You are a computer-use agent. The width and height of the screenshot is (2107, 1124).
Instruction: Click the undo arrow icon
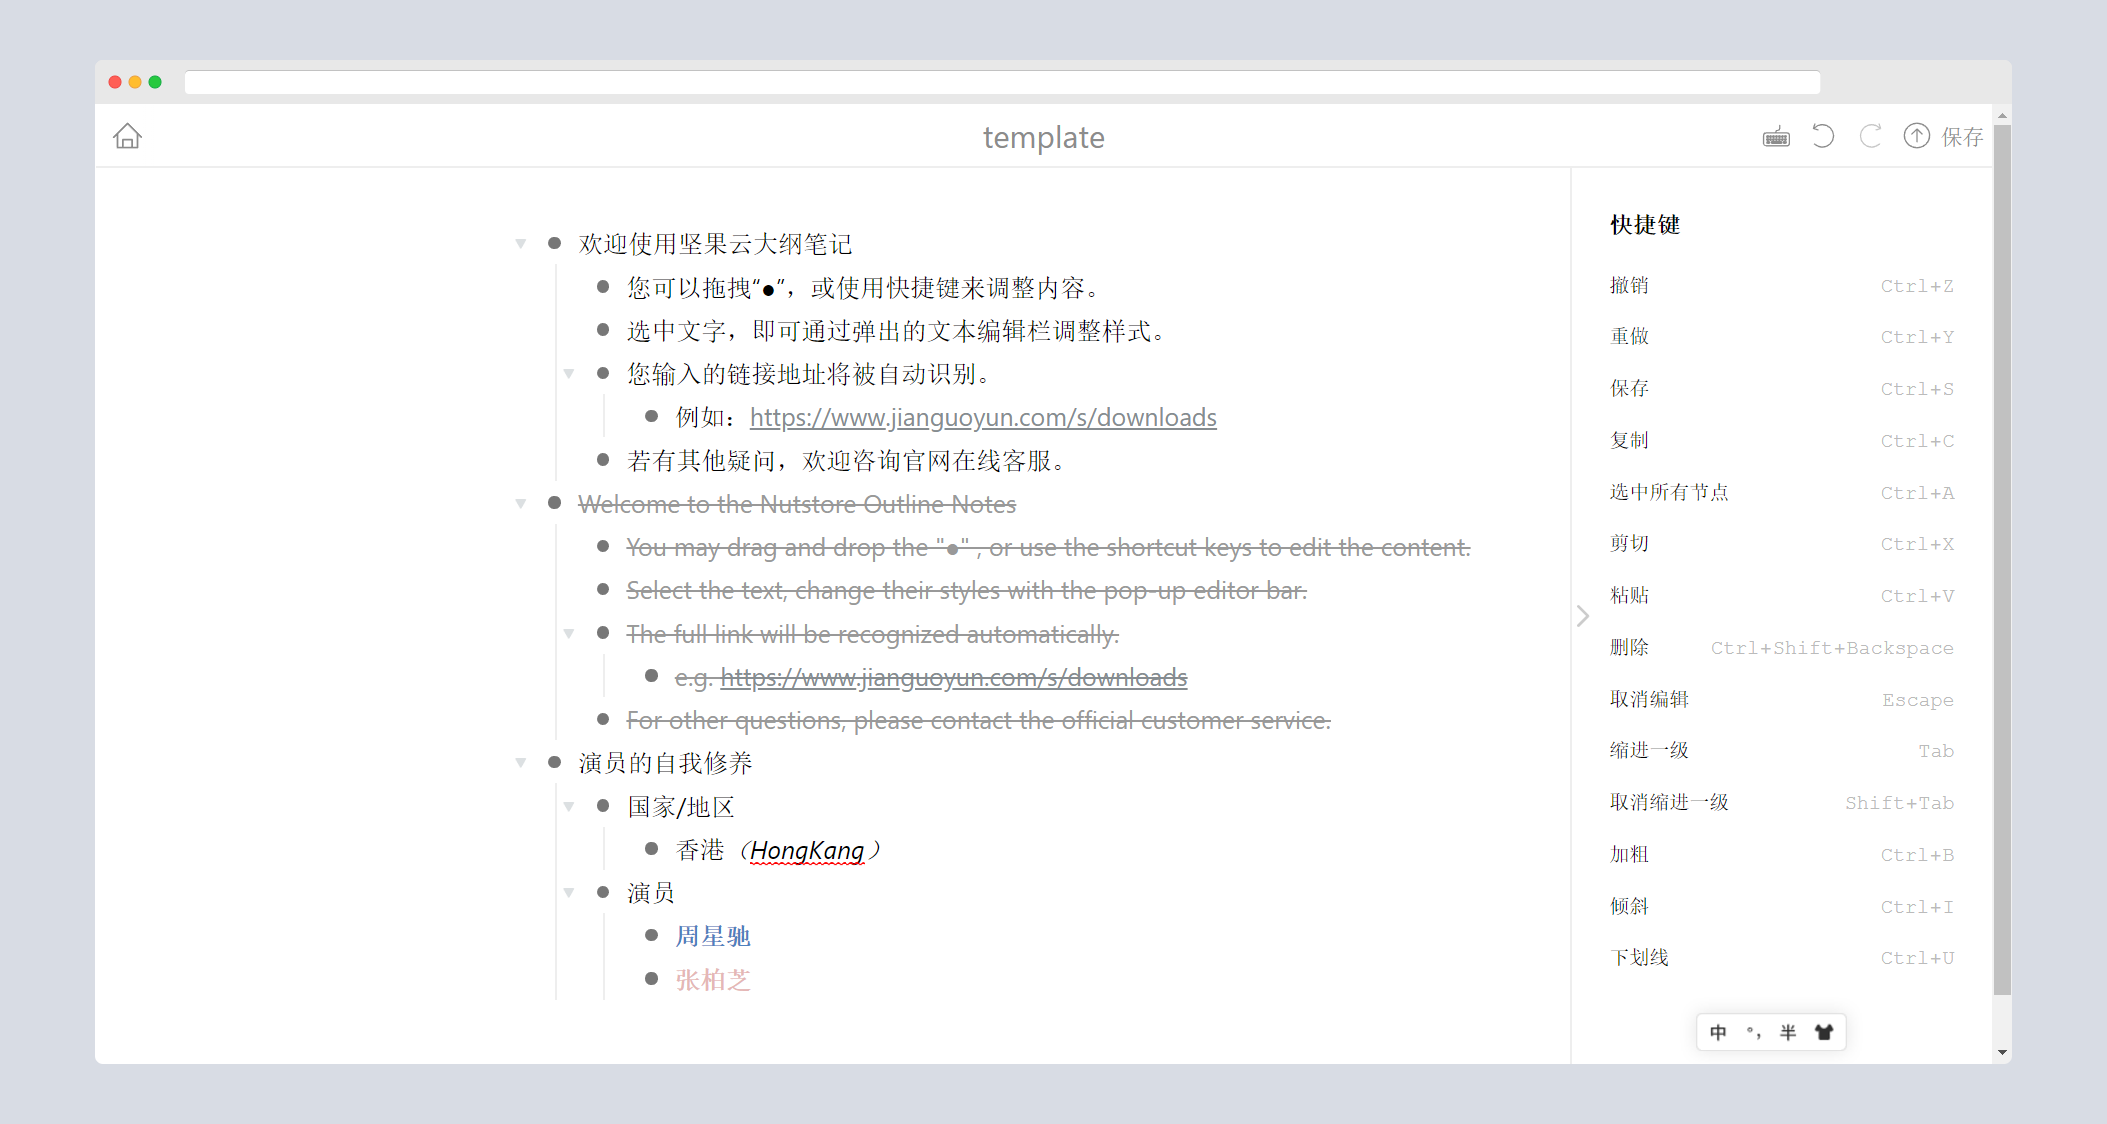1823,136
